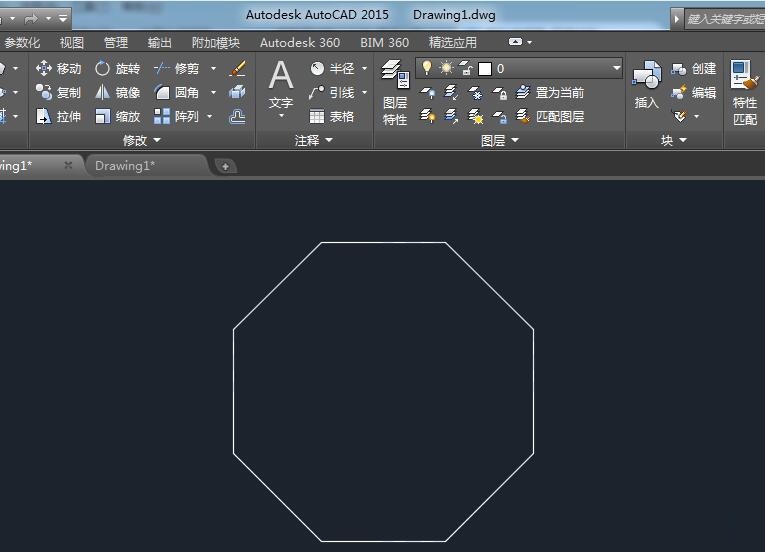Select the Rotate (旋转) tool

tap(118, 68)
